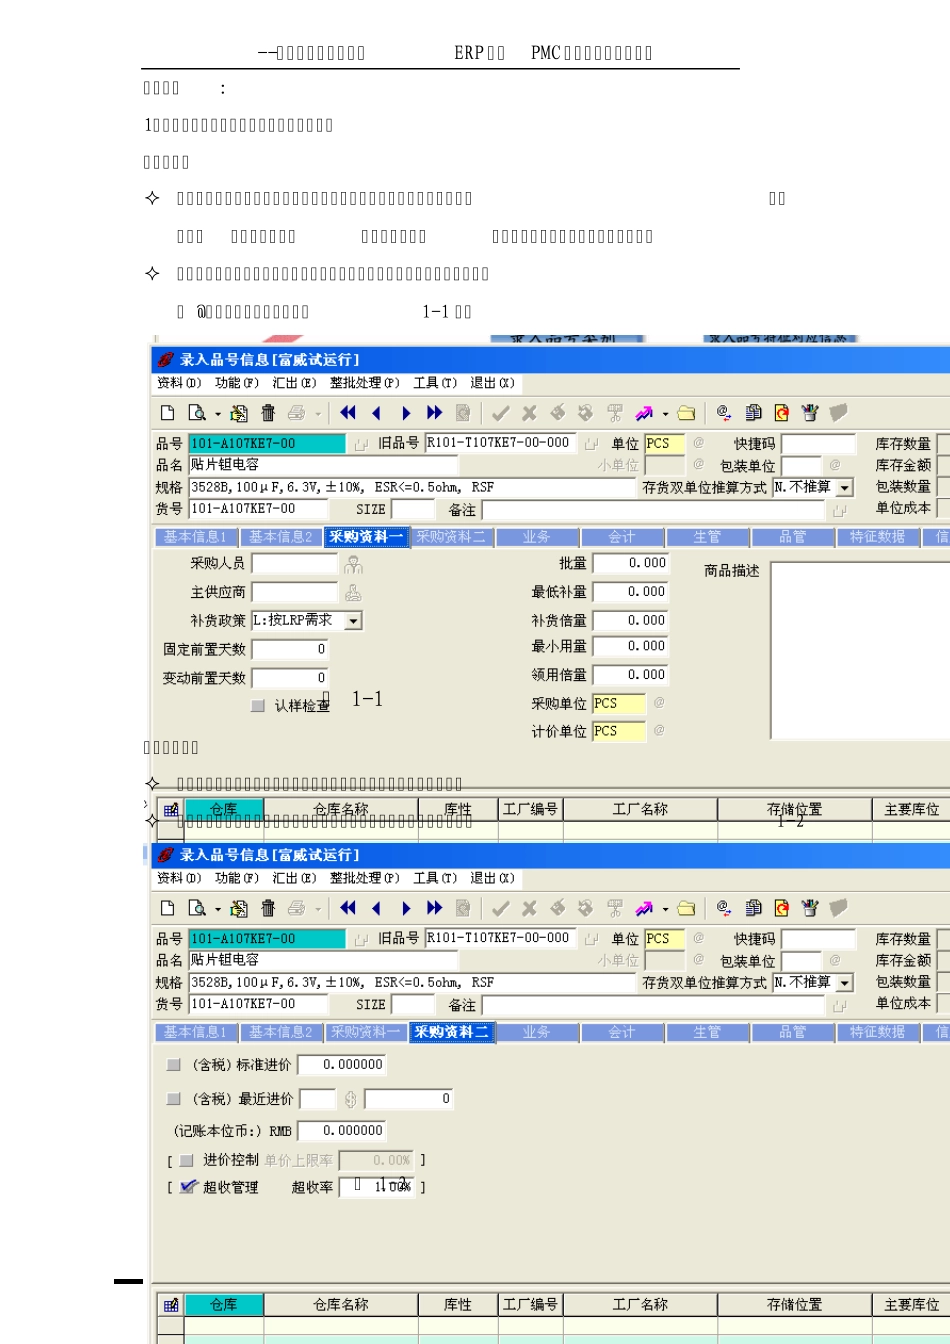Click grid corner icon of 仓库 table in 采购资料二 window
This screenshot has height=1344, width=950.
(171, 1305)
